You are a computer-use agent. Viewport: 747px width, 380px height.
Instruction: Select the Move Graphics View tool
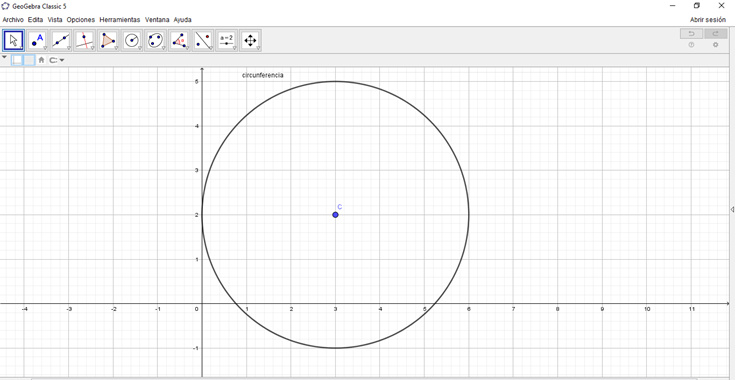point(250,40)
